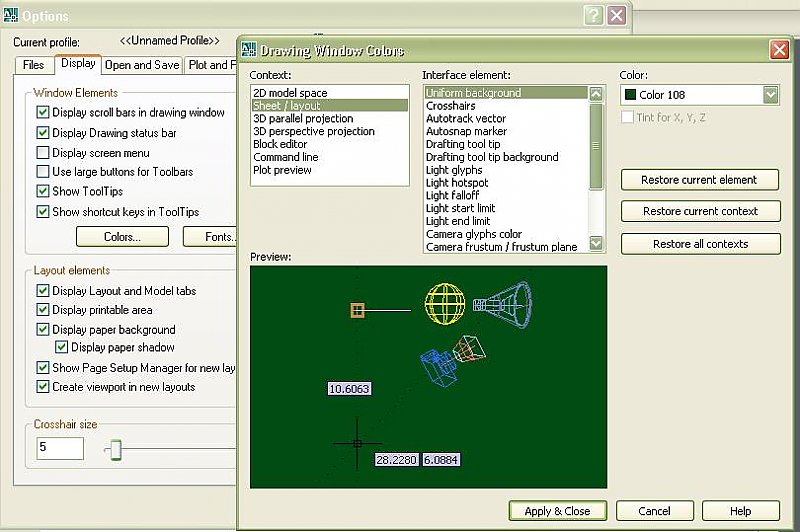Open the Open and Save tab
The width and height of the screenshot is (800, 532).
click(142, 65)
